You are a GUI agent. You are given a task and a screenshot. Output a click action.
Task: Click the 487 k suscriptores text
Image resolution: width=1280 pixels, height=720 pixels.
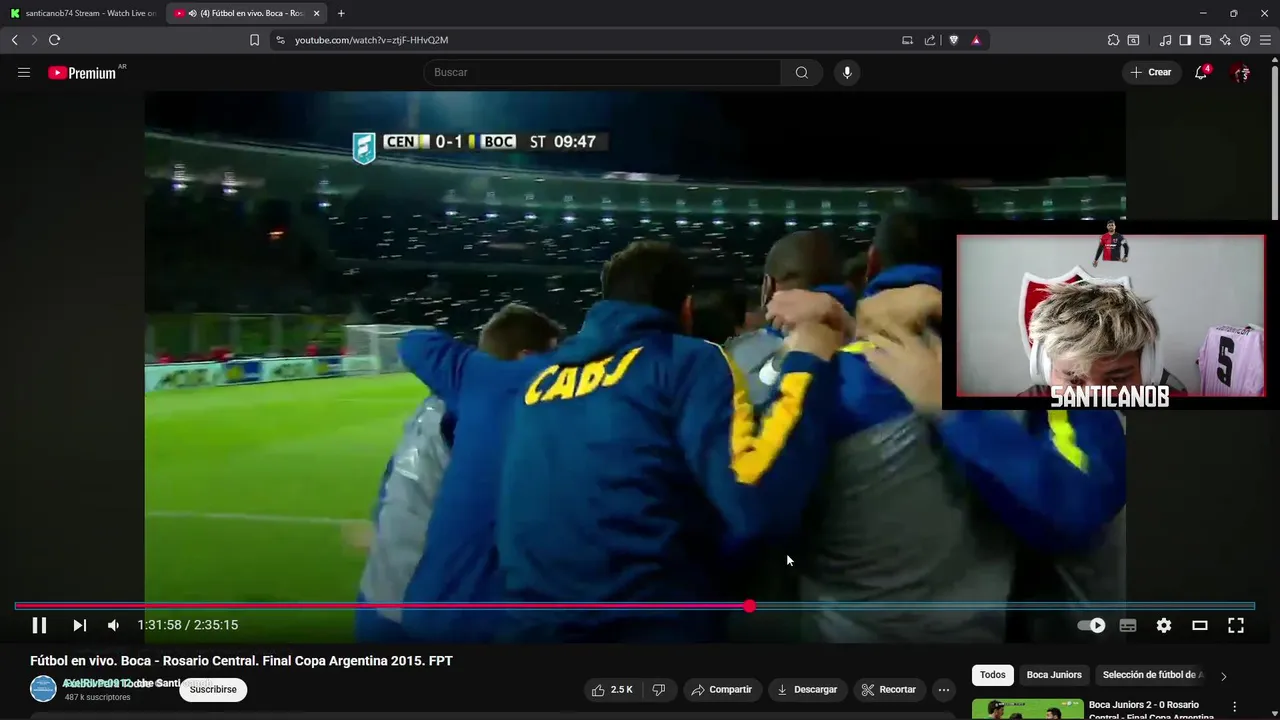pos(98,697)
